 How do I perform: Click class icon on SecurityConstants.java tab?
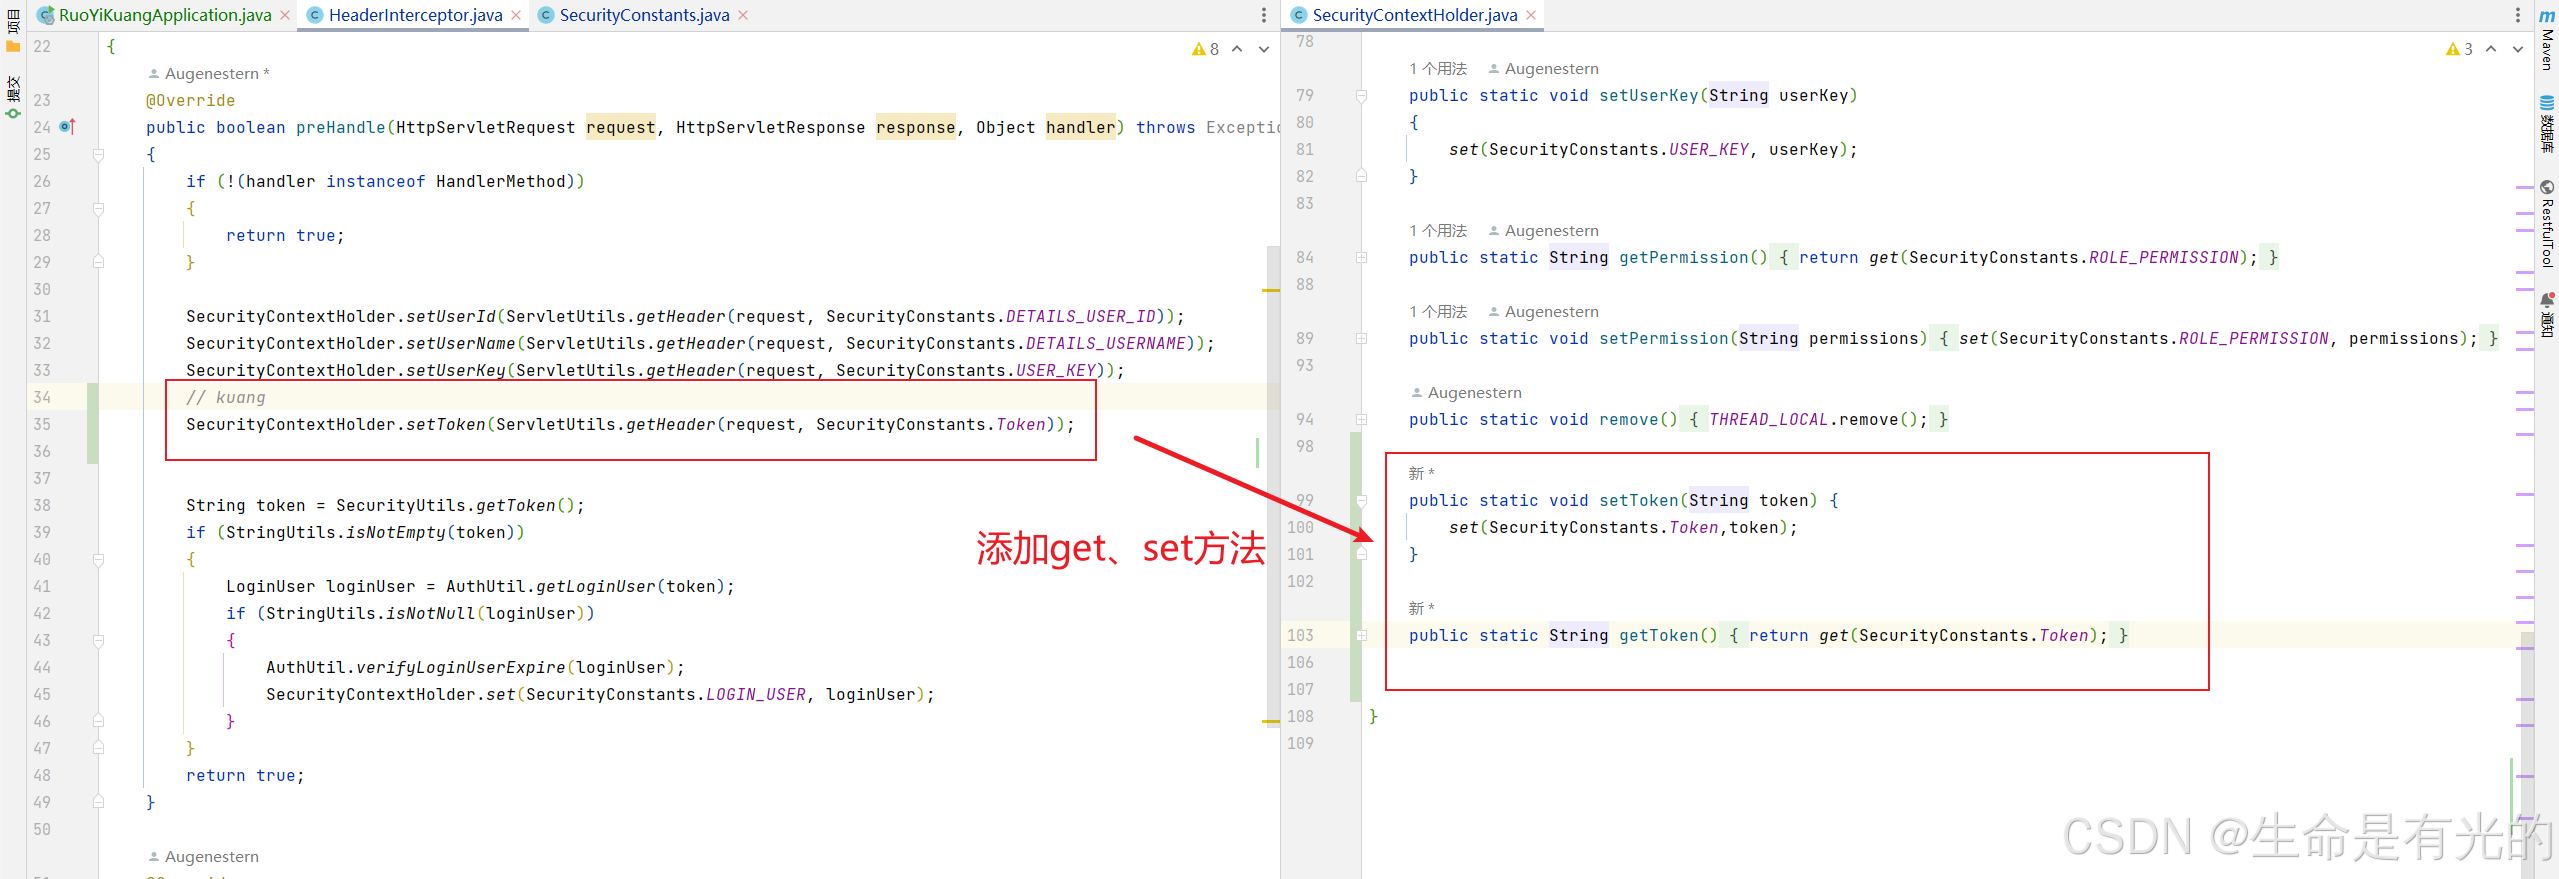click(x=546, y=15)
